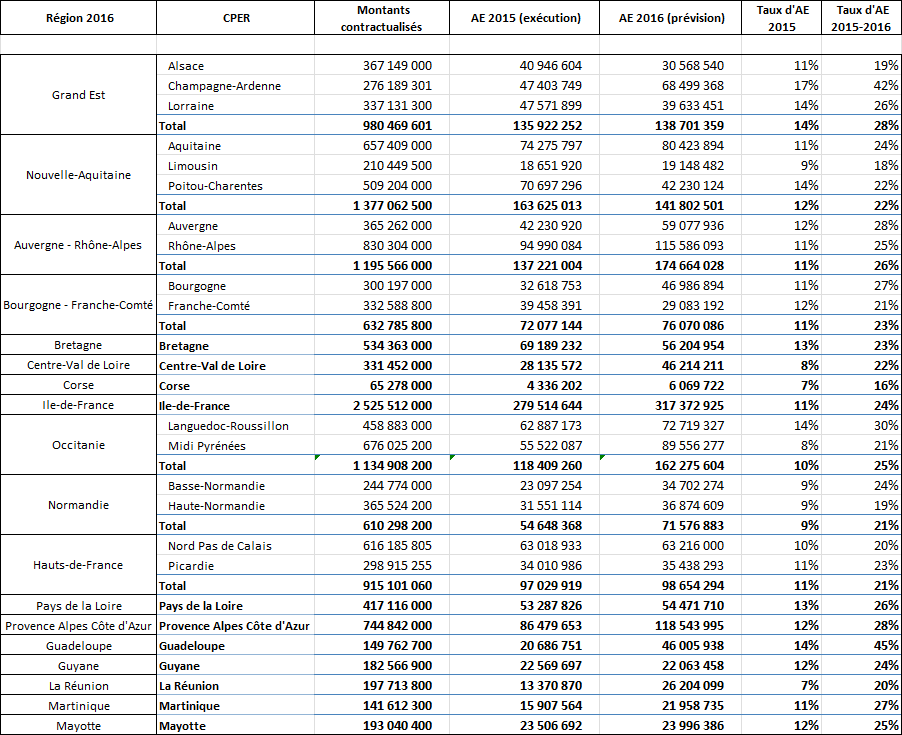Click the Guadeloupe 45% rate cell
902x735 pixels.
pyautogui.click(x=883, y=646)
